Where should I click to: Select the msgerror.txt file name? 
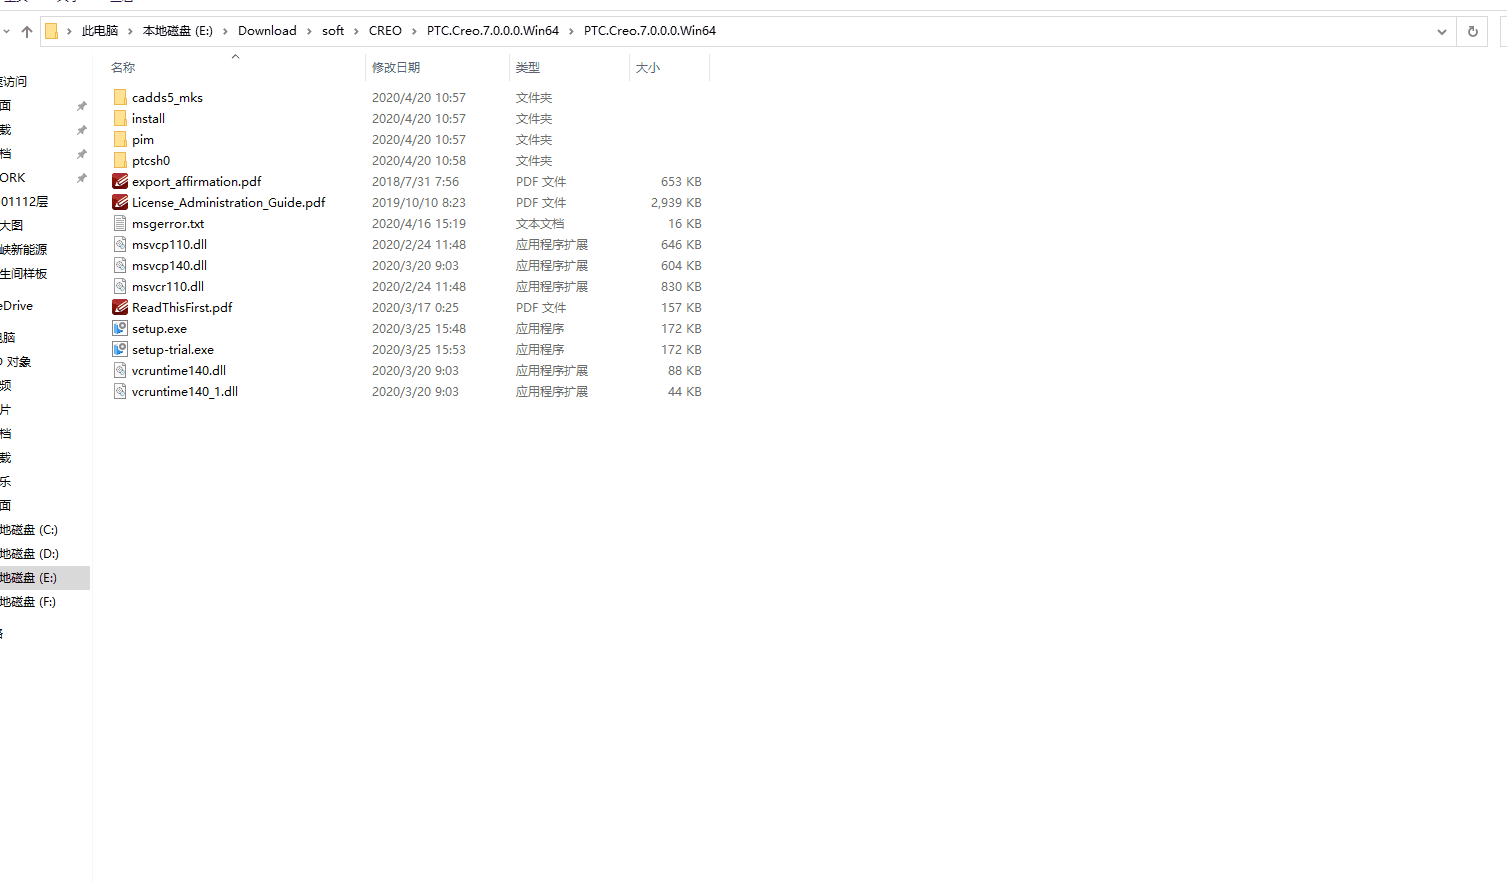(168, 224)
